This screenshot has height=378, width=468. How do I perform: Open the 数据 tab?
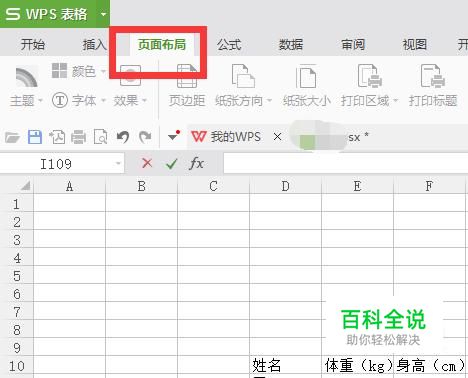[x=291, y=44]
